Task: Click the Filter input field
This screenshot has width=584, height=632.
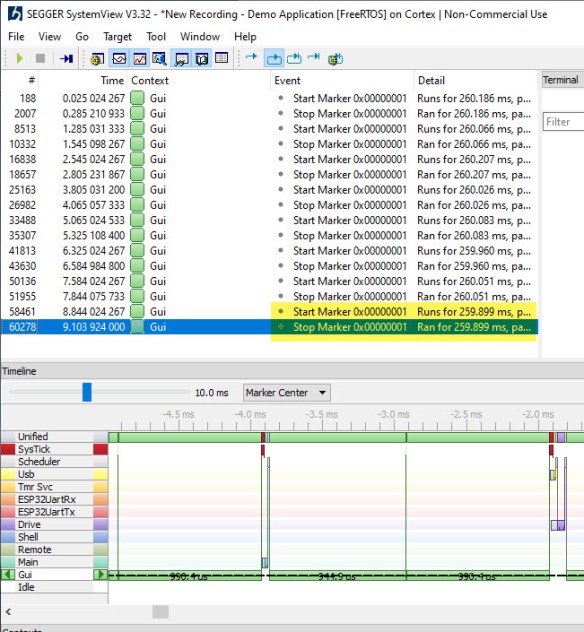Action: click(x=563, y=122)
